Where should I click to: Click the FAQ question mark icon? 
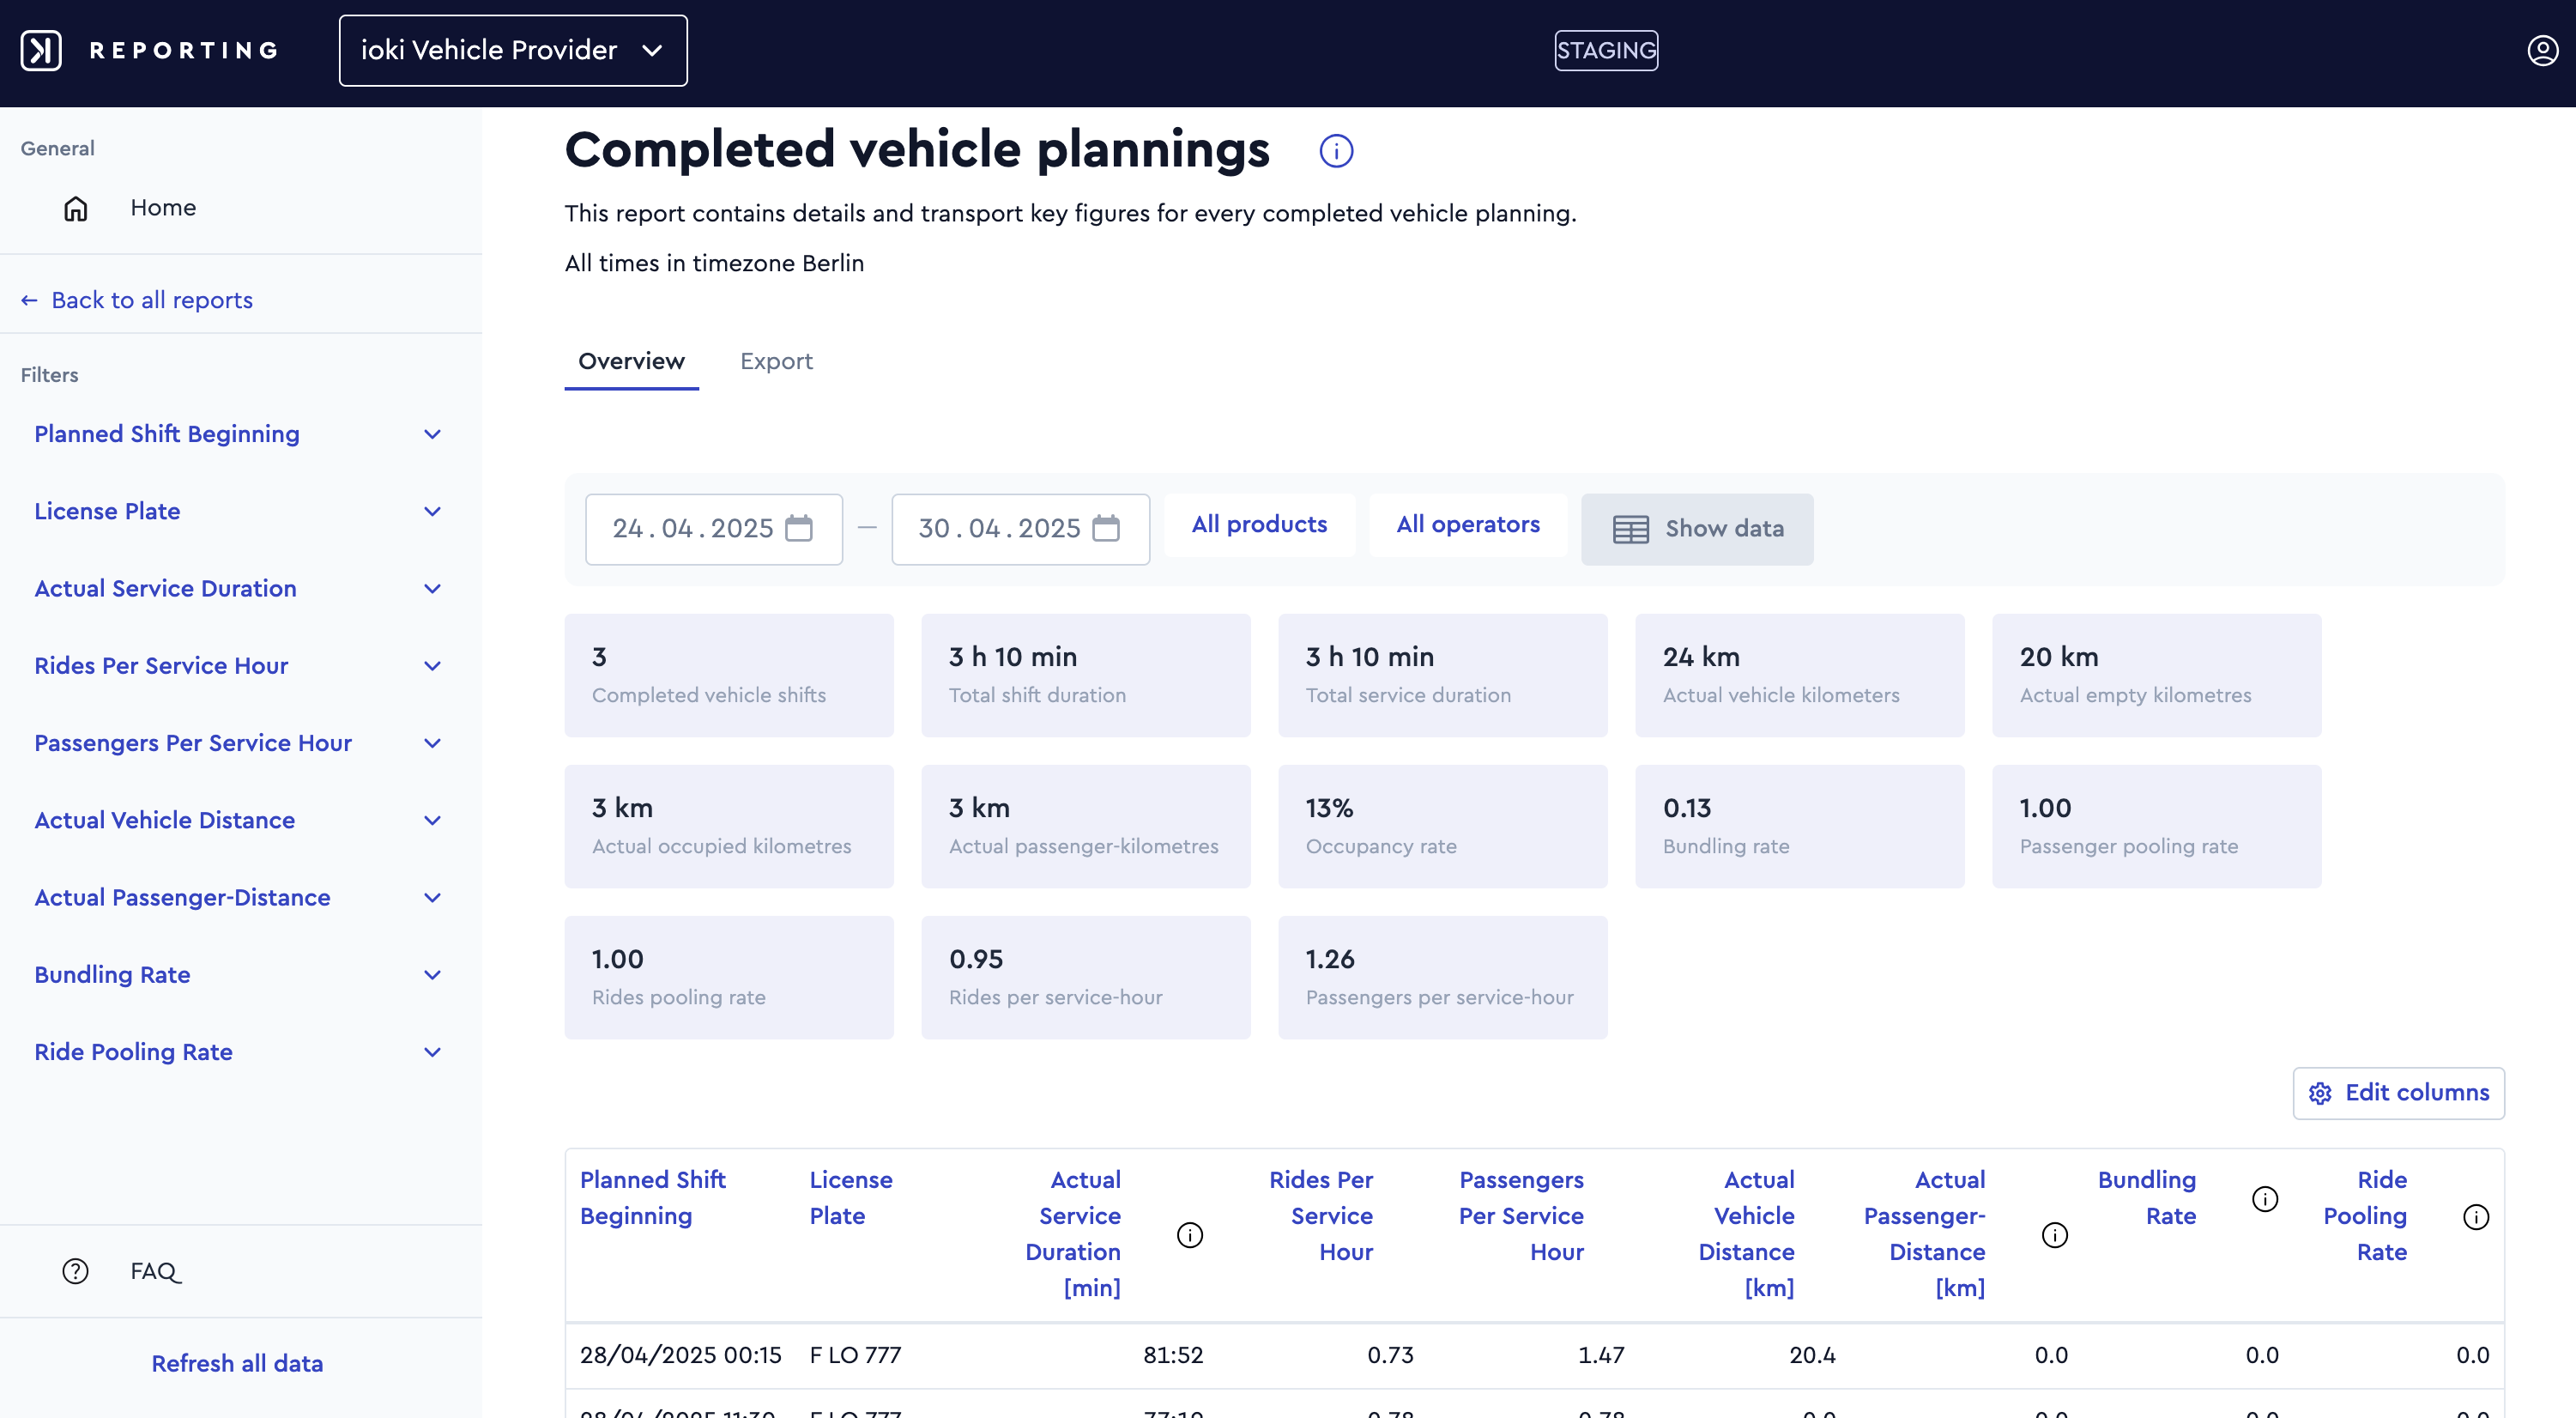point(76,1271)
